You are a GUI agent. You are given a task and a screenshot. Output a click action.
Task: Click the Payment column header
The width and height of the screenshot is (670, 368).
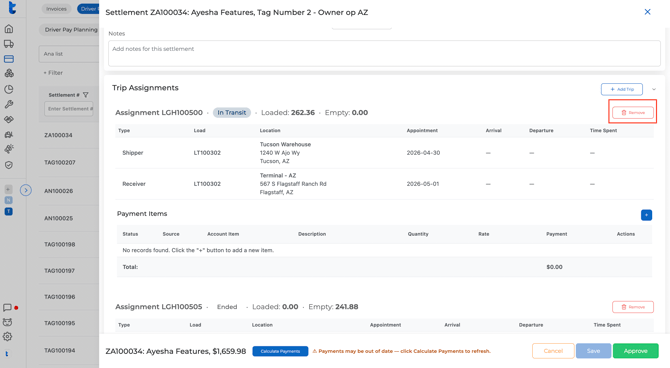(x=556, y=234)
